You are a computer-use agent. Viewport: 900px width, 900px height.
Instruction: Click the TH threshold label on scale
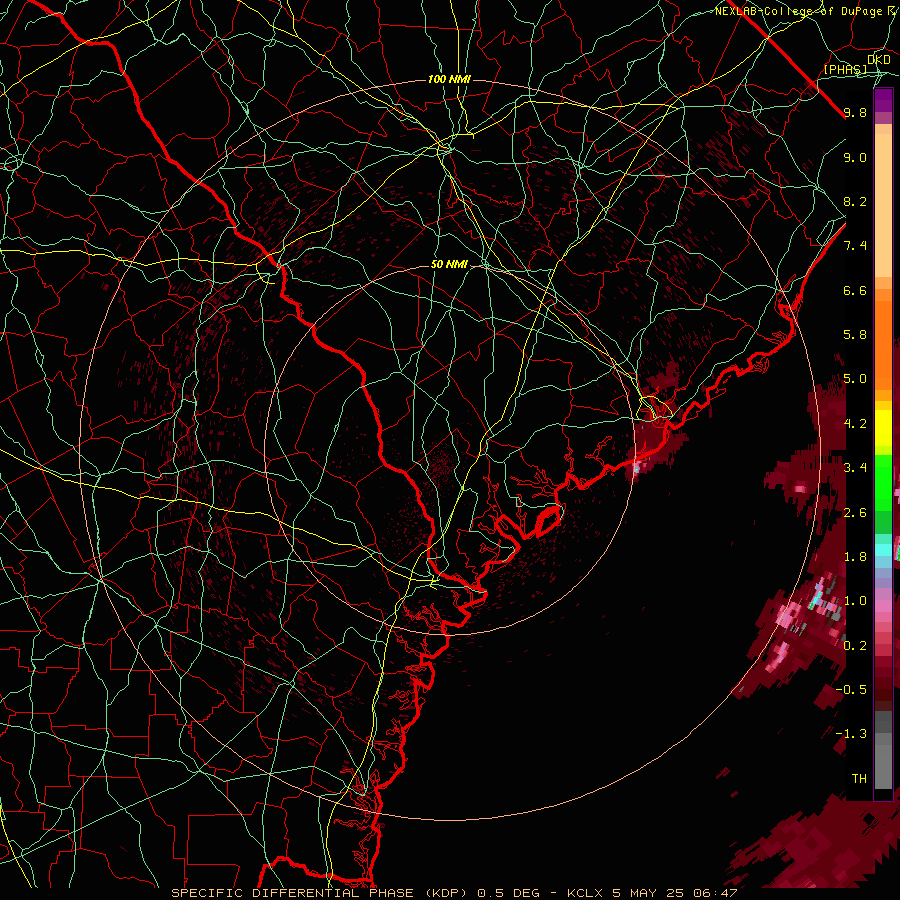[859, 779]
